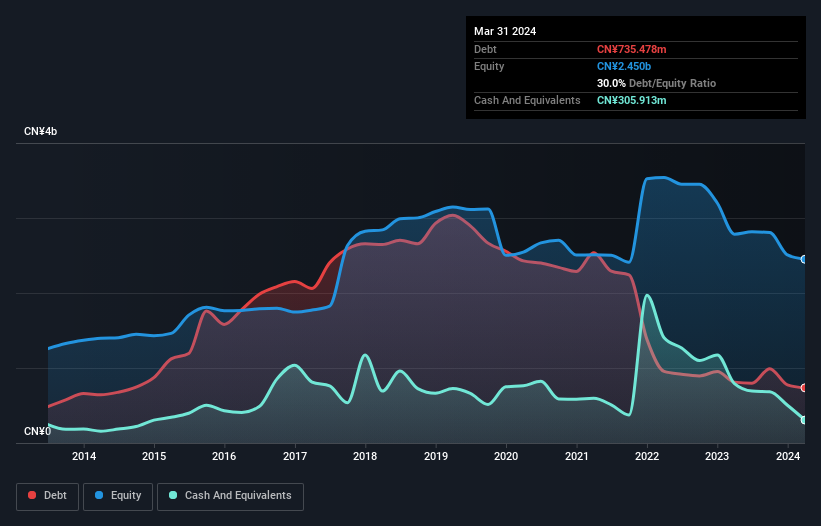Screen dimensions: 821x526
Task: Select the 2018 x-axis label
Action: 365,456
